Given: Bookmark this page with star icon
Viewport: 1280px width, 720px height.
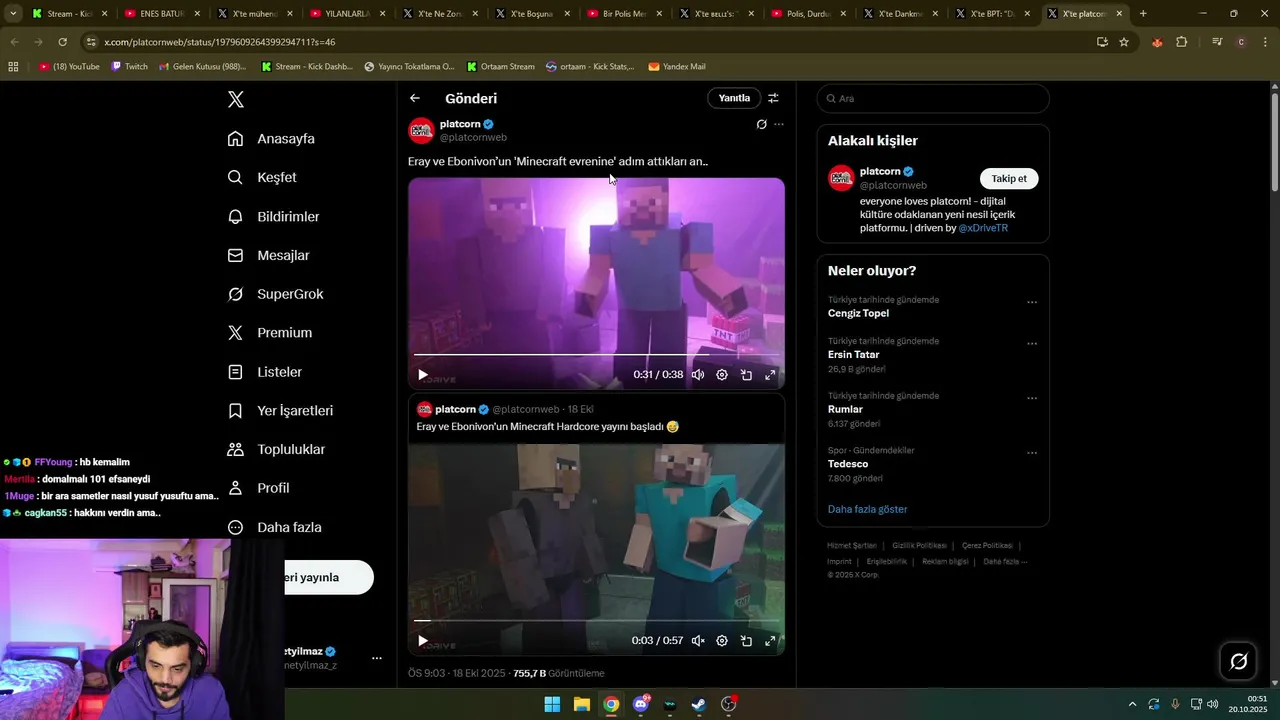Looking at the screenshot, I should click(x=1124, y=42).
